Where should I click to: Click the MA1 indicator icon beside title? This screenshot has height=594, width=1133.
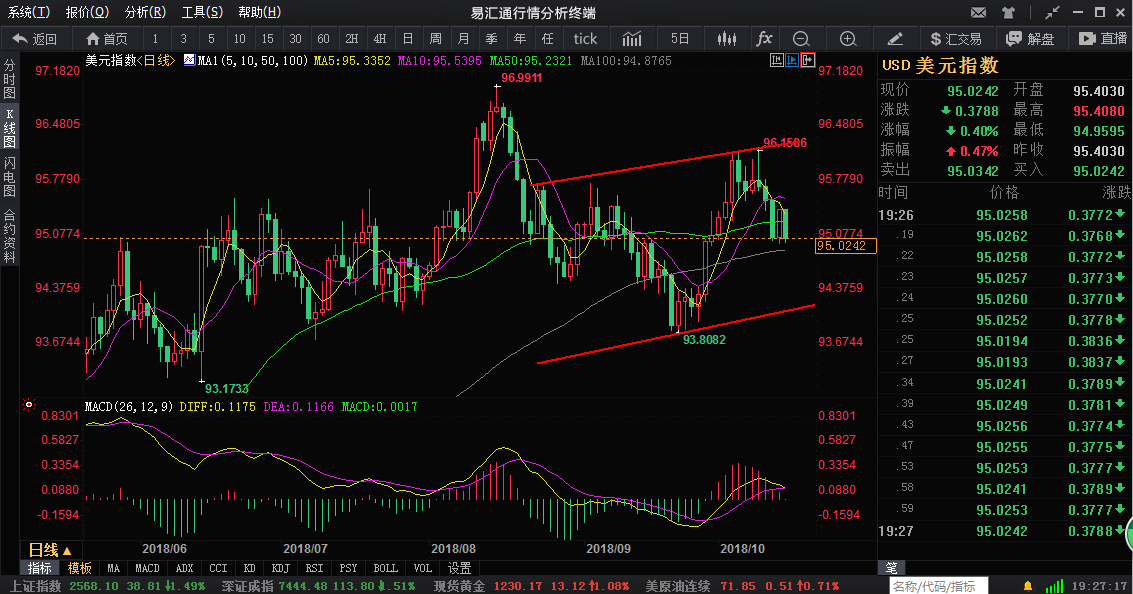point(188,61)
